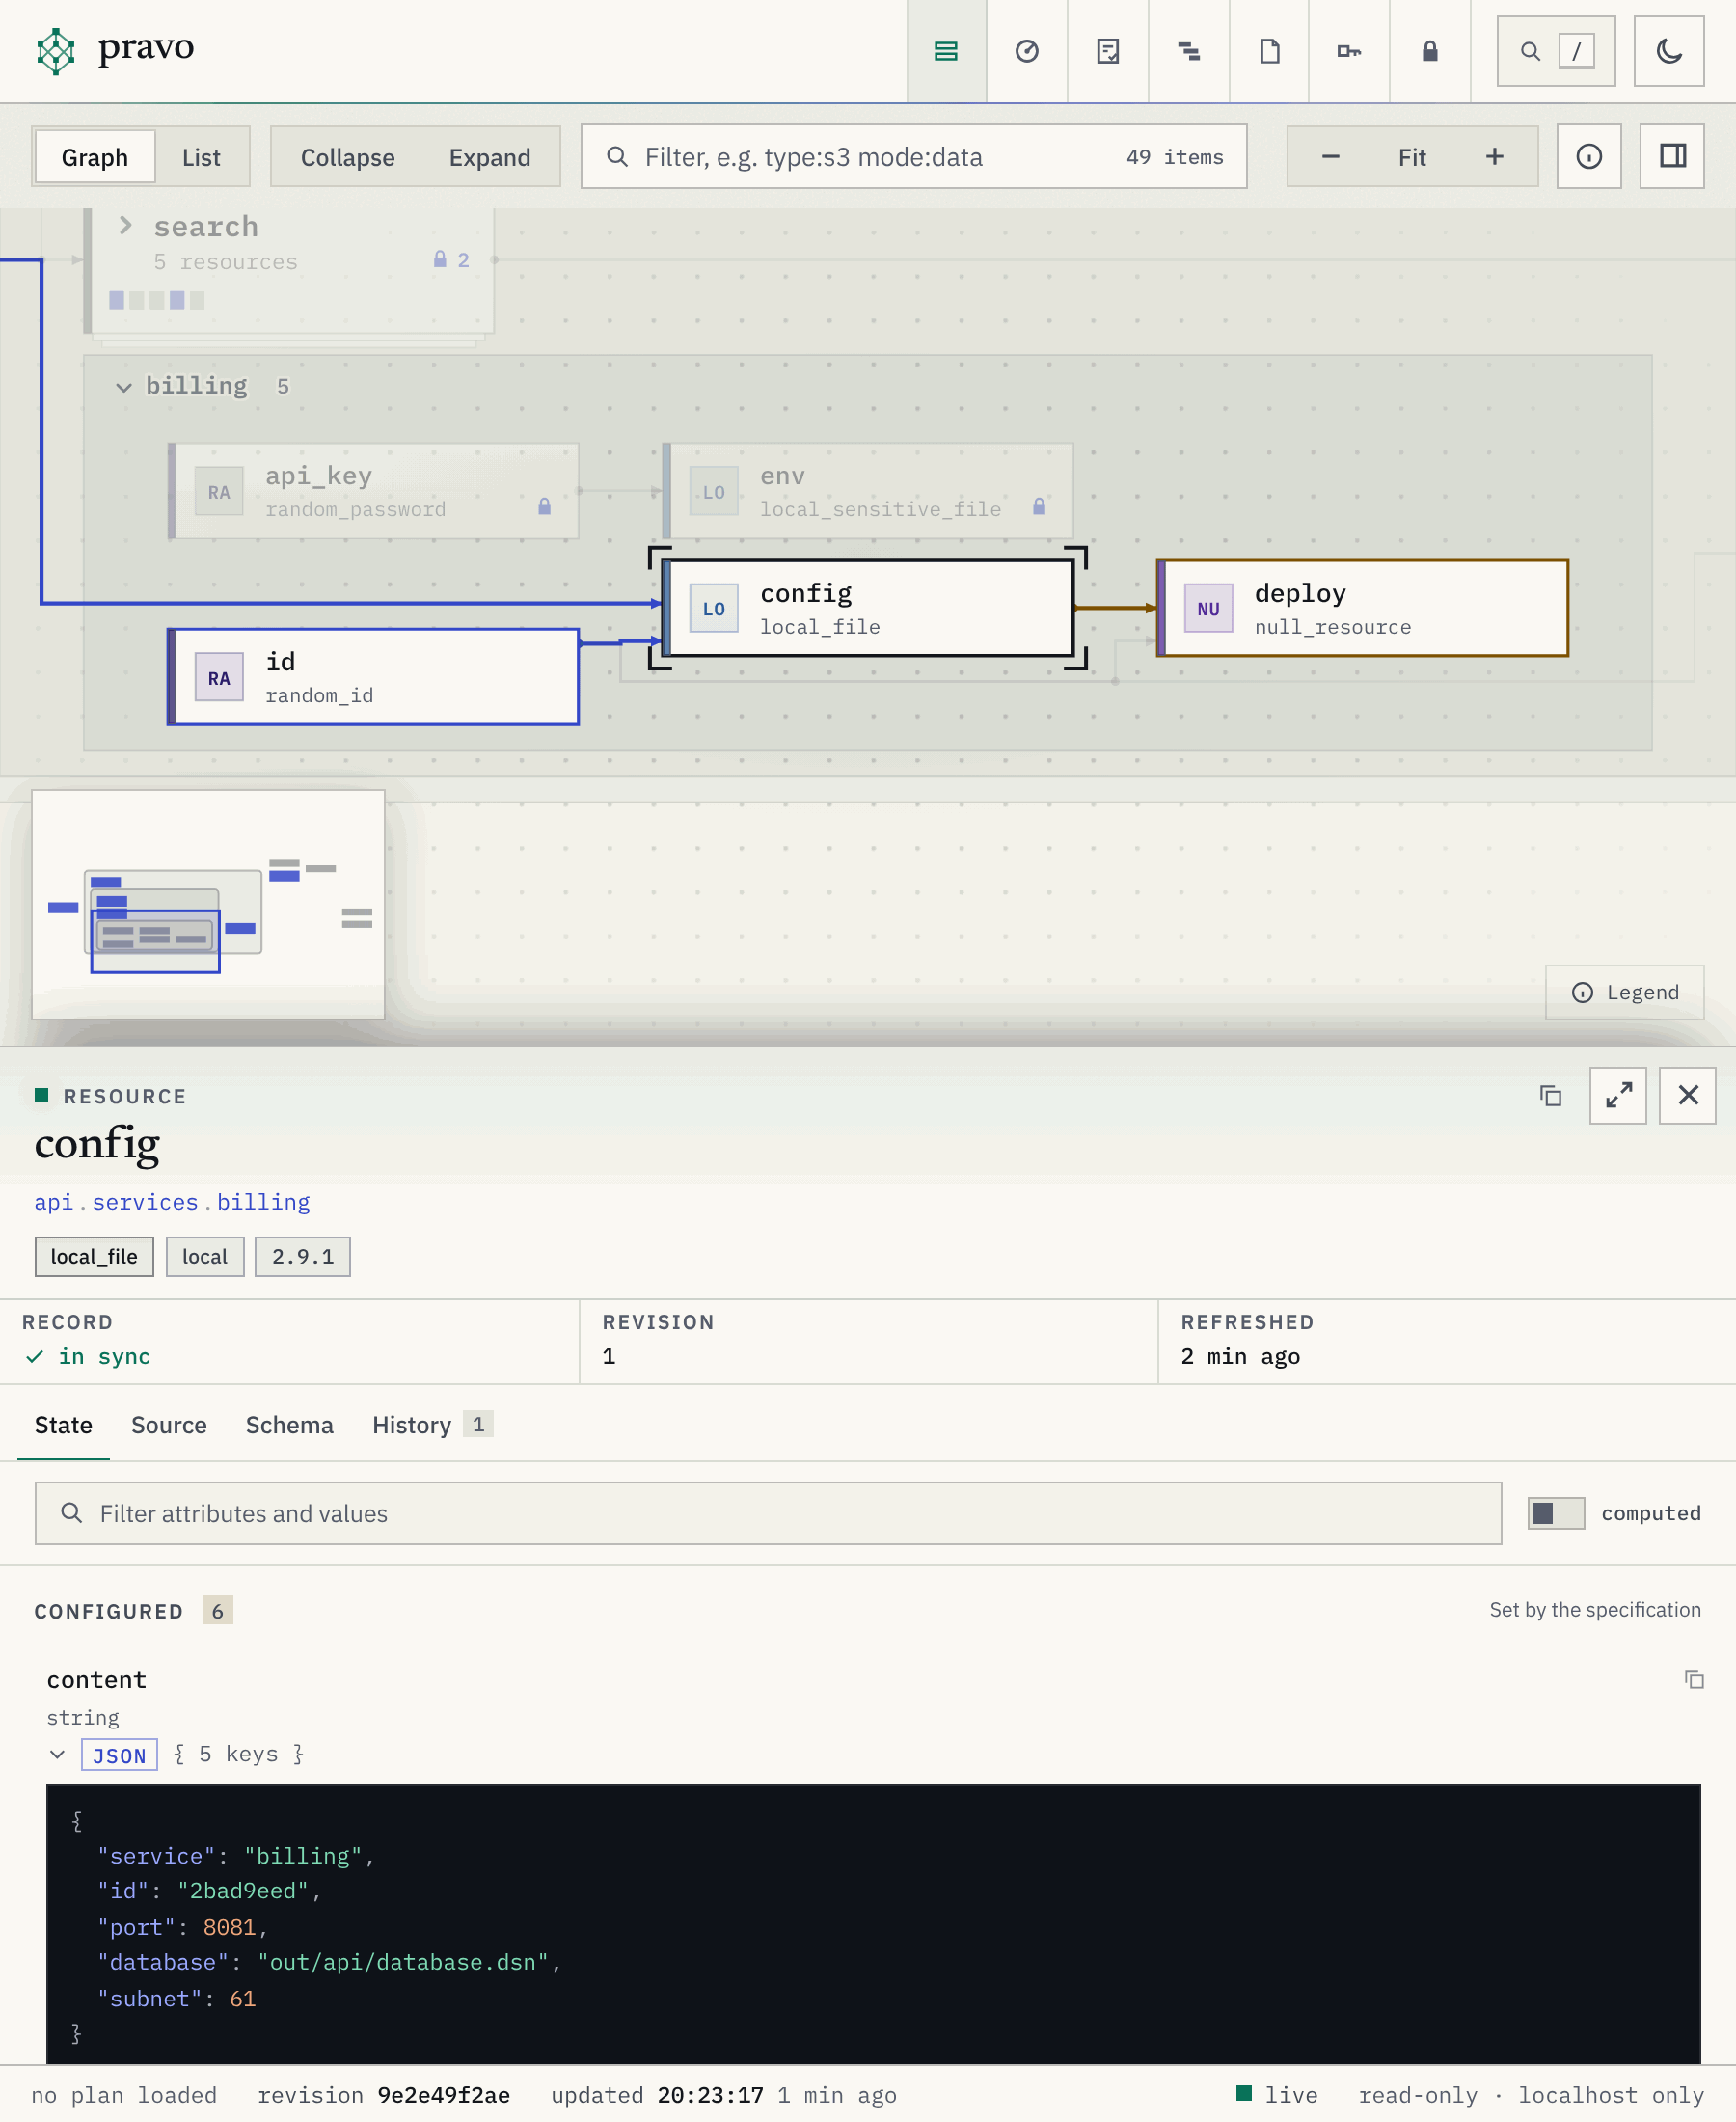Collapse the content JSON chevron

tap(58, 1755)
